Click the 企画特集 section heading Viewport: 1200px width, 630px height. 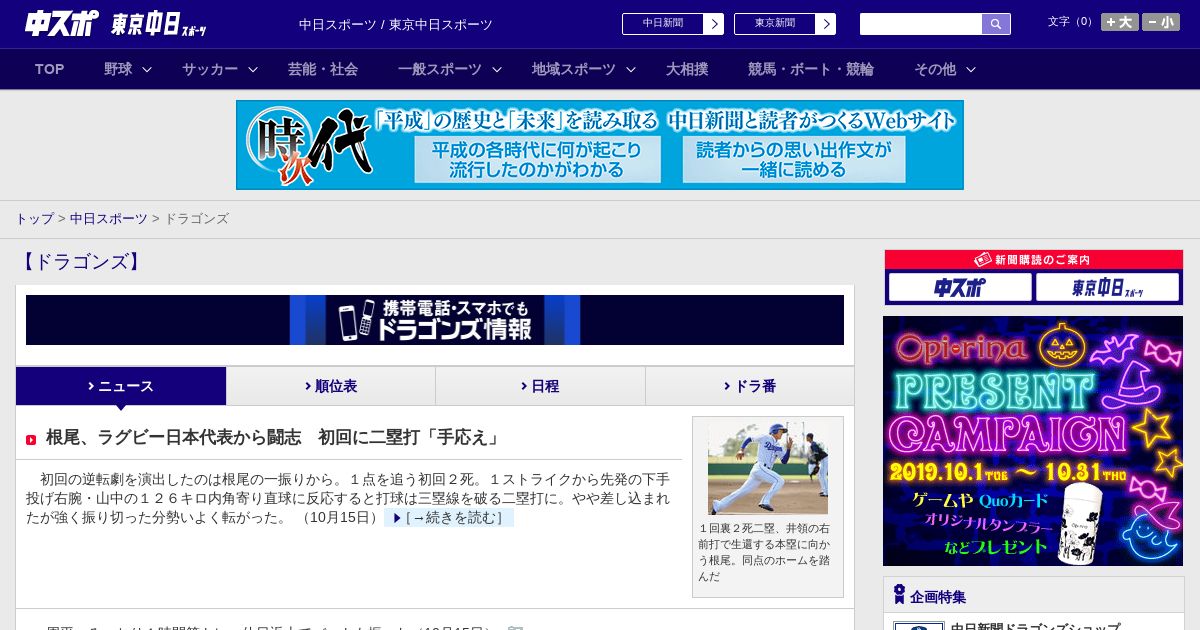click(938, 597)
